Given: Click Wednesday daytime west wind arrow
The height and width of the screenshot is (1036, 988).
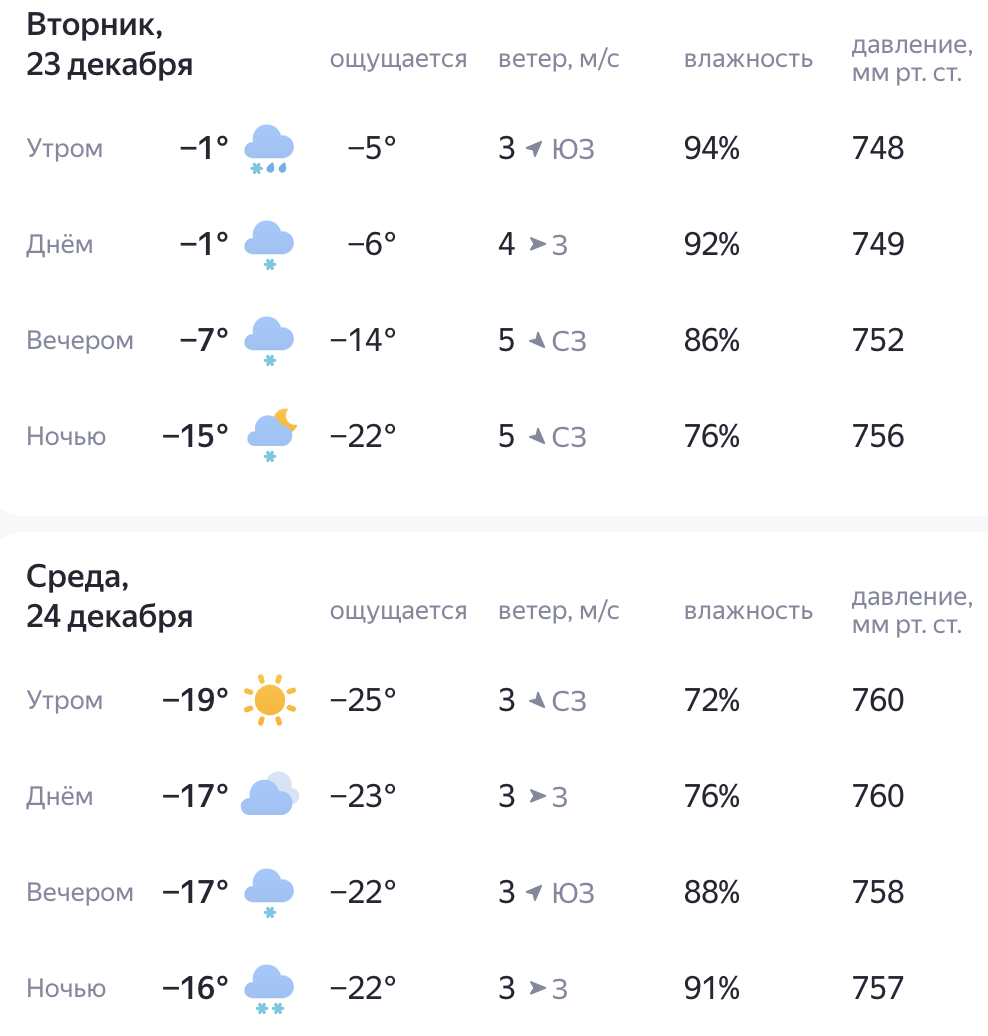Looking at the screenshot, I should point(537,796).
